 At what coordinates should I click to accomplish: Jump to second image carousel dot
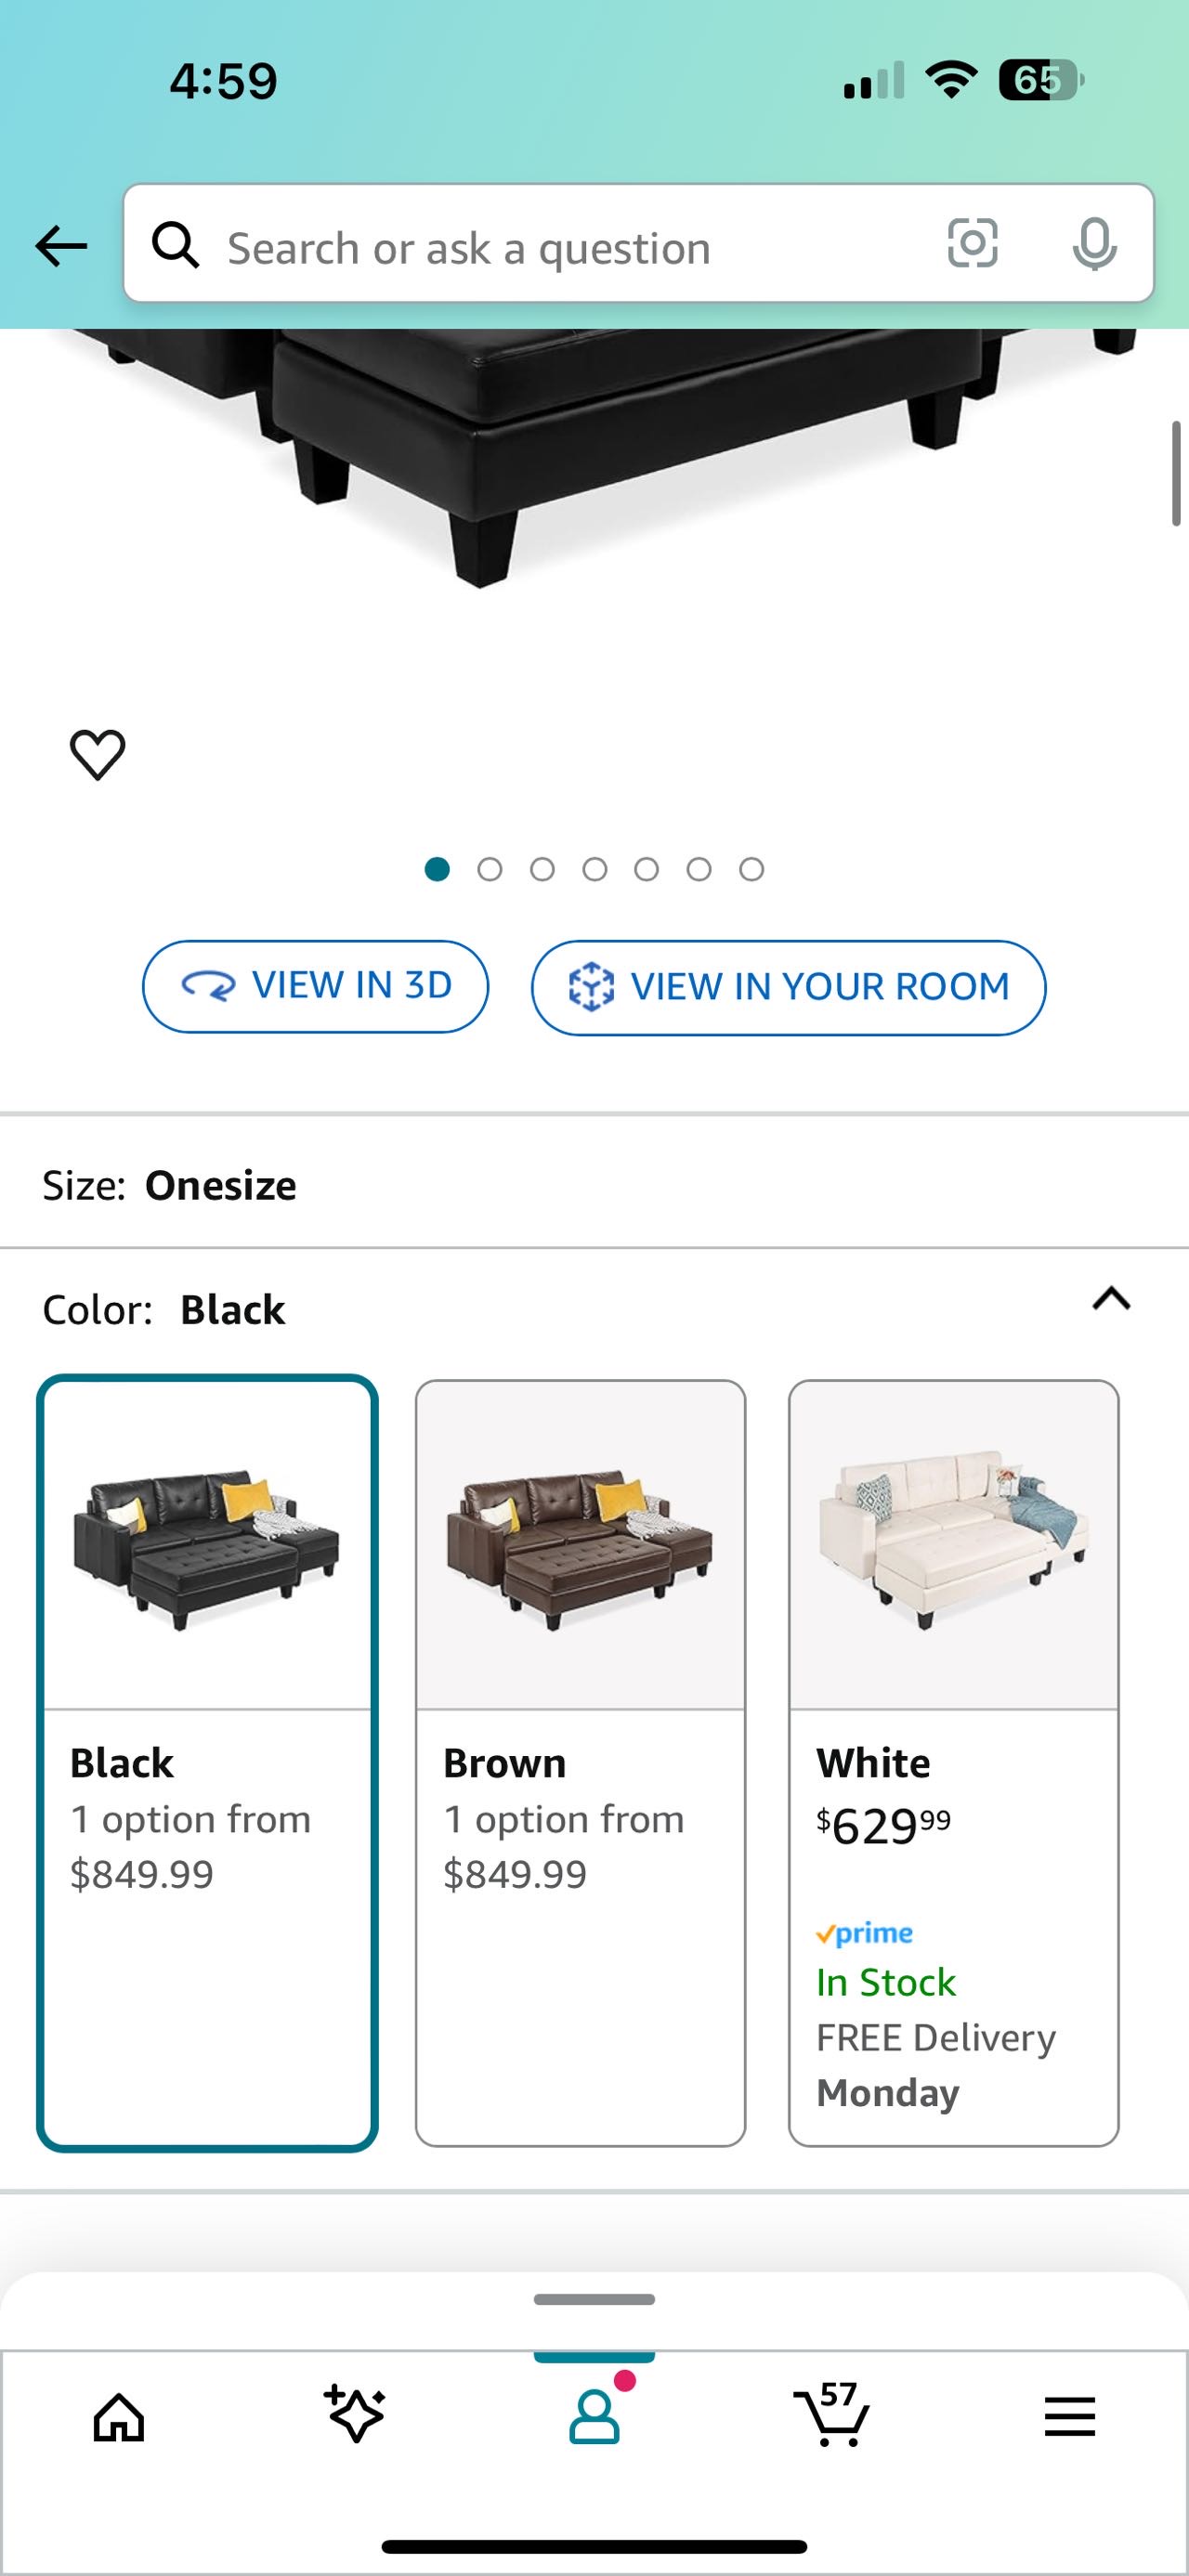click(490, 870)
